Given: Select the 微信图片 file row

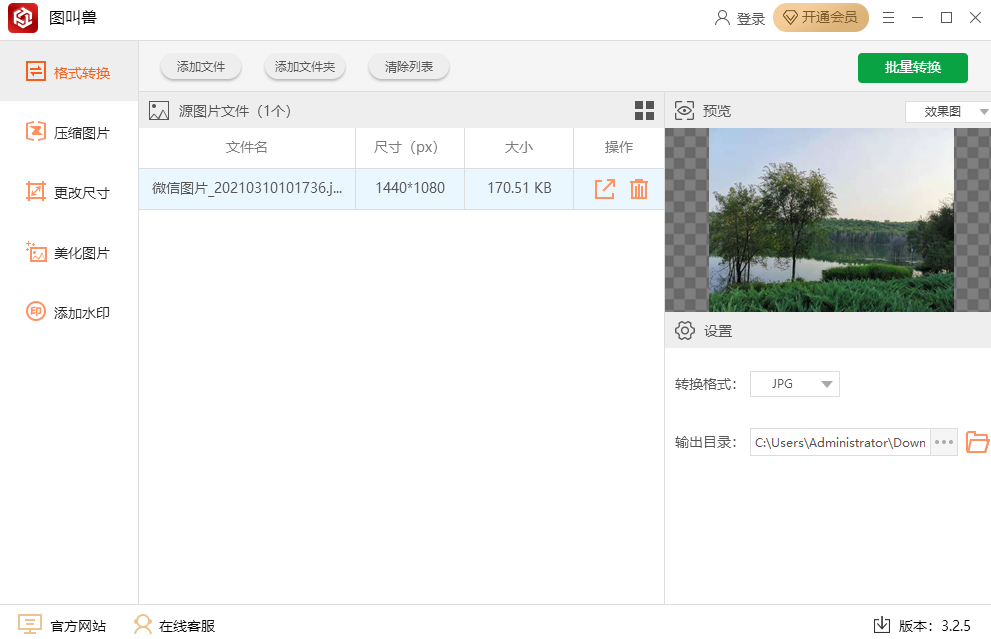Looking at the screenshot, I should tap(246, 188).
